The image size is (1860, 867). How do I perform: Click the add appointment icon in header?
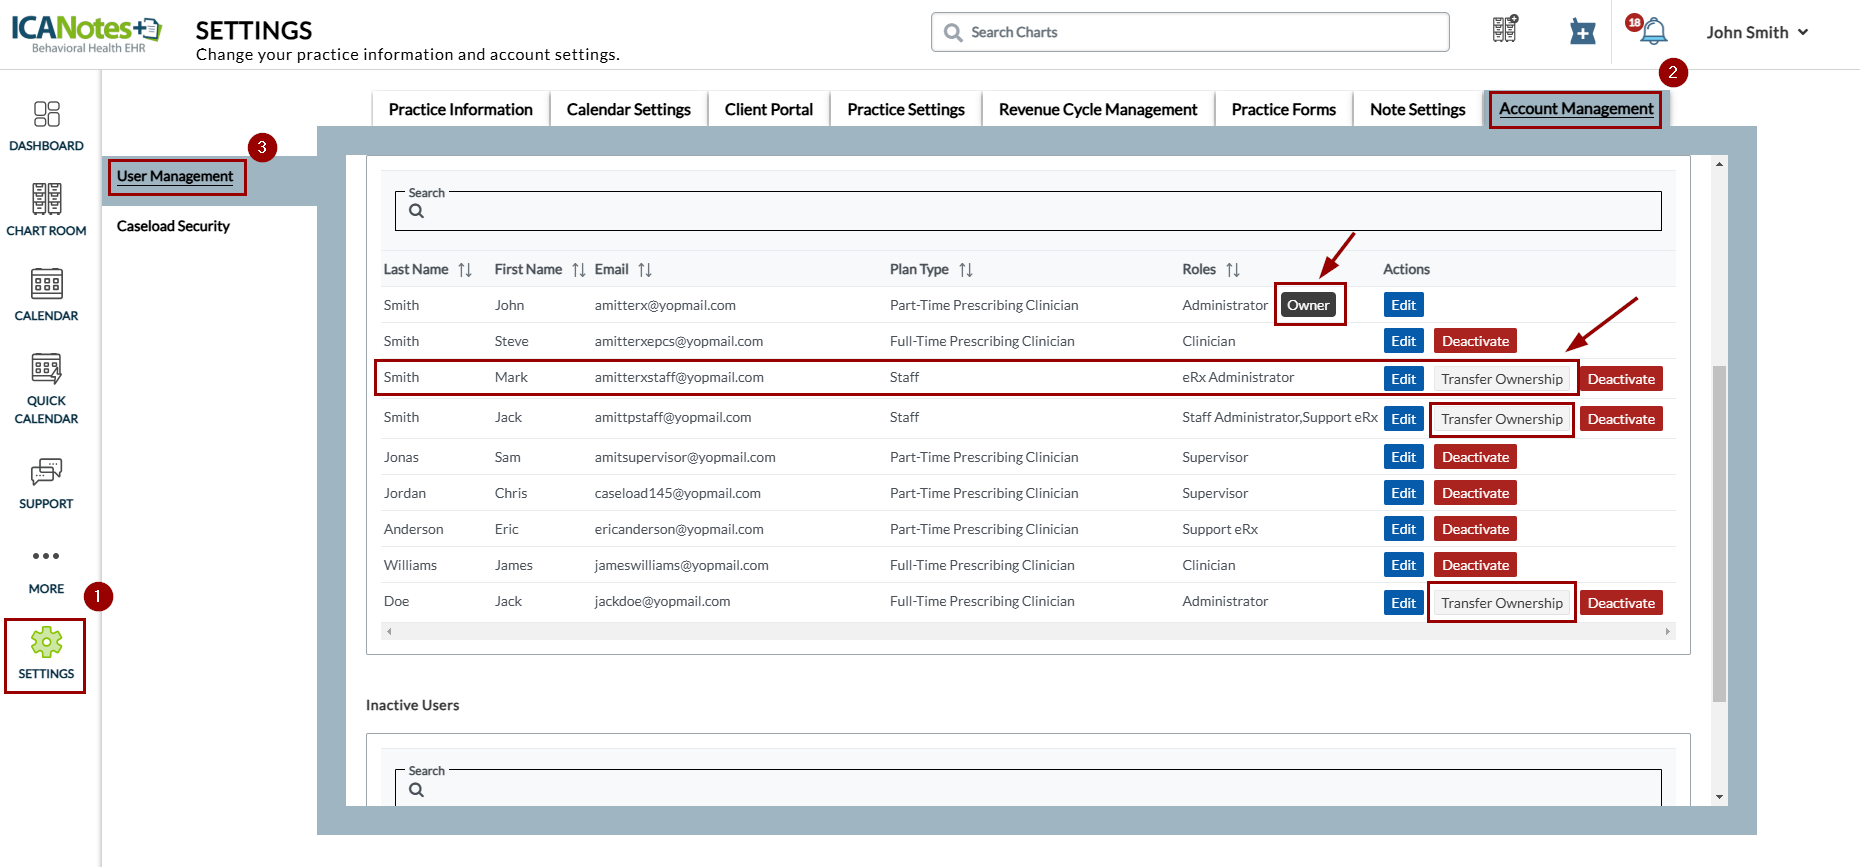[x=1582, y=32]
